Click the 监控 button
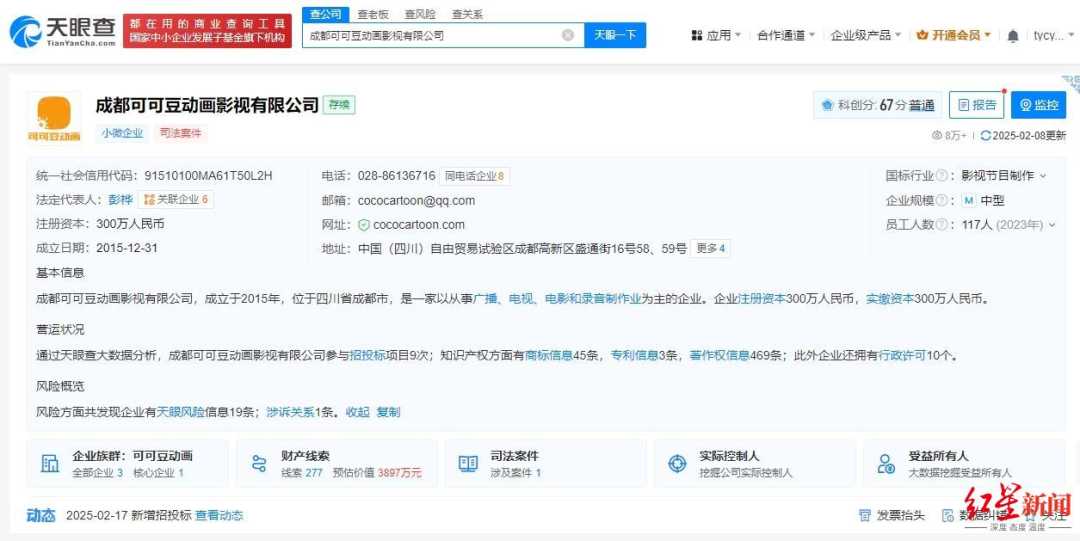The height and width of the screenshot is (541, 1080). click(x=1039, y=105)
